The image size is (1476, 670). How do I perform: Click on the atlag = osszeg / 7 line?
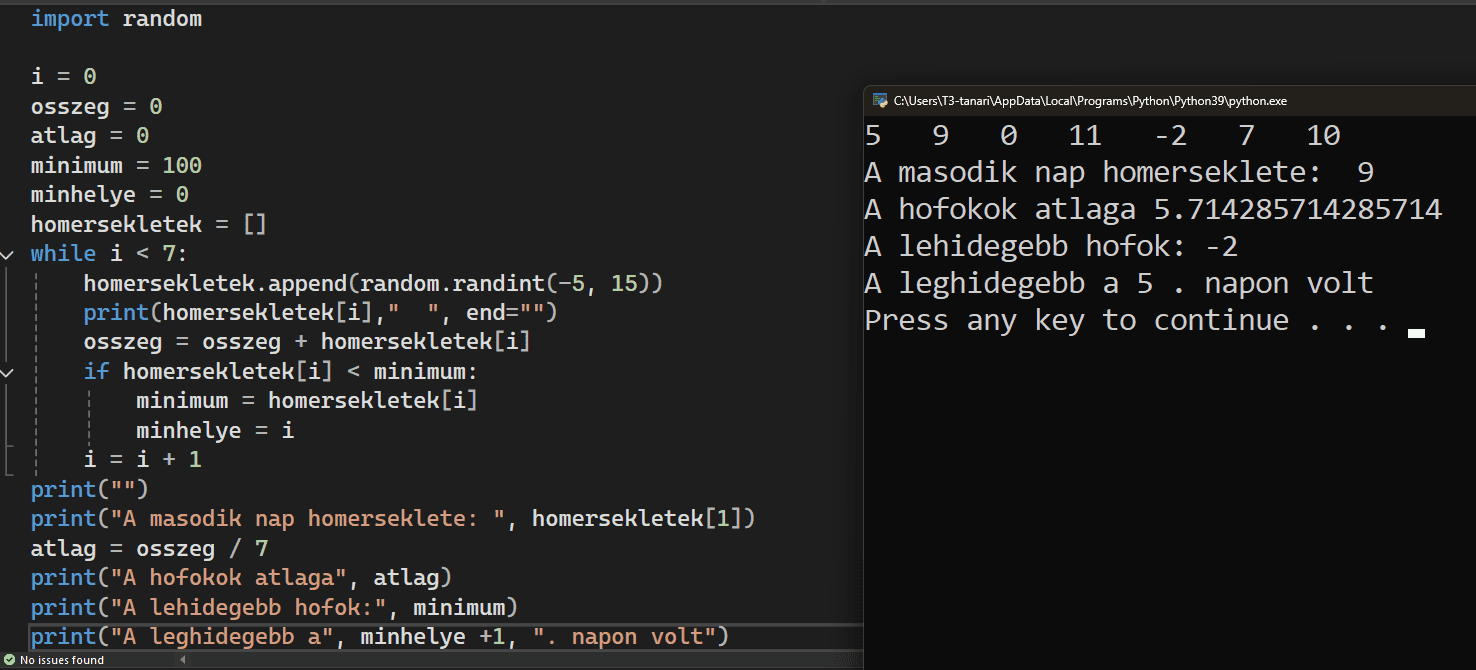tap(149, 549)
